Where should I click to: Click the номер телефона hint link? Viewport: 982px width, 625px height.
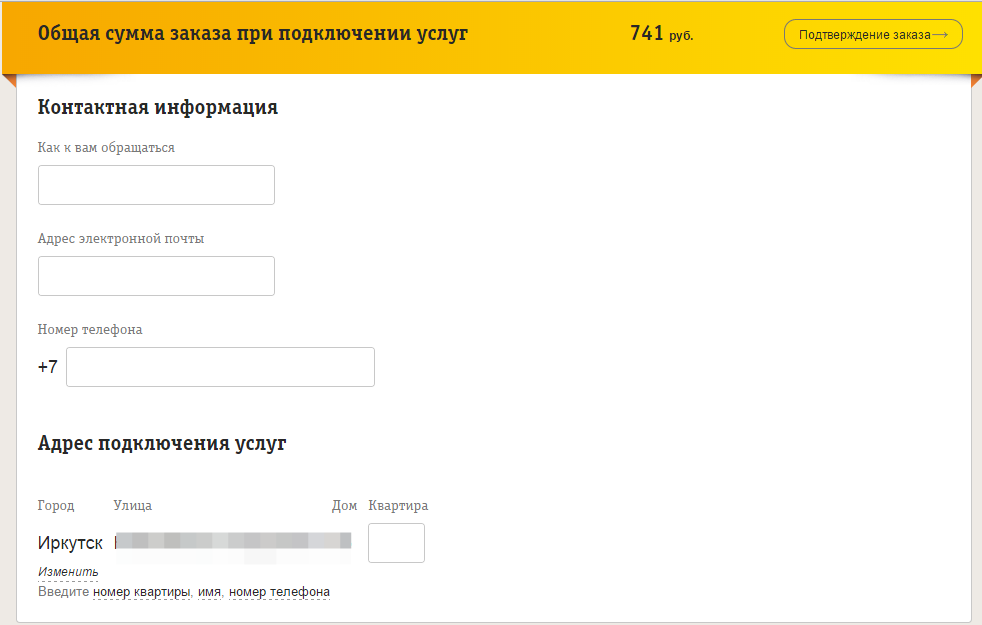[x=279, y=592]
